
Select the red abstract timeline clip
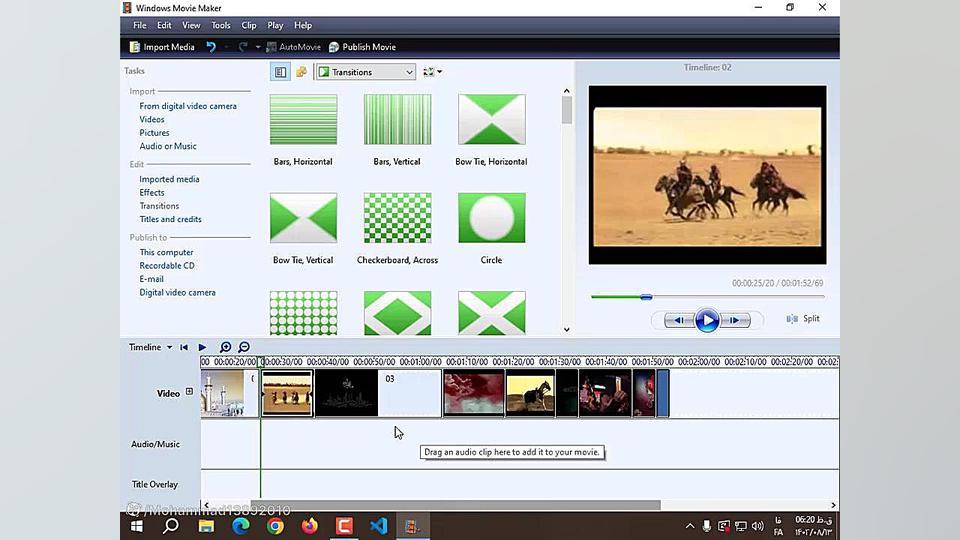point(474,393)
